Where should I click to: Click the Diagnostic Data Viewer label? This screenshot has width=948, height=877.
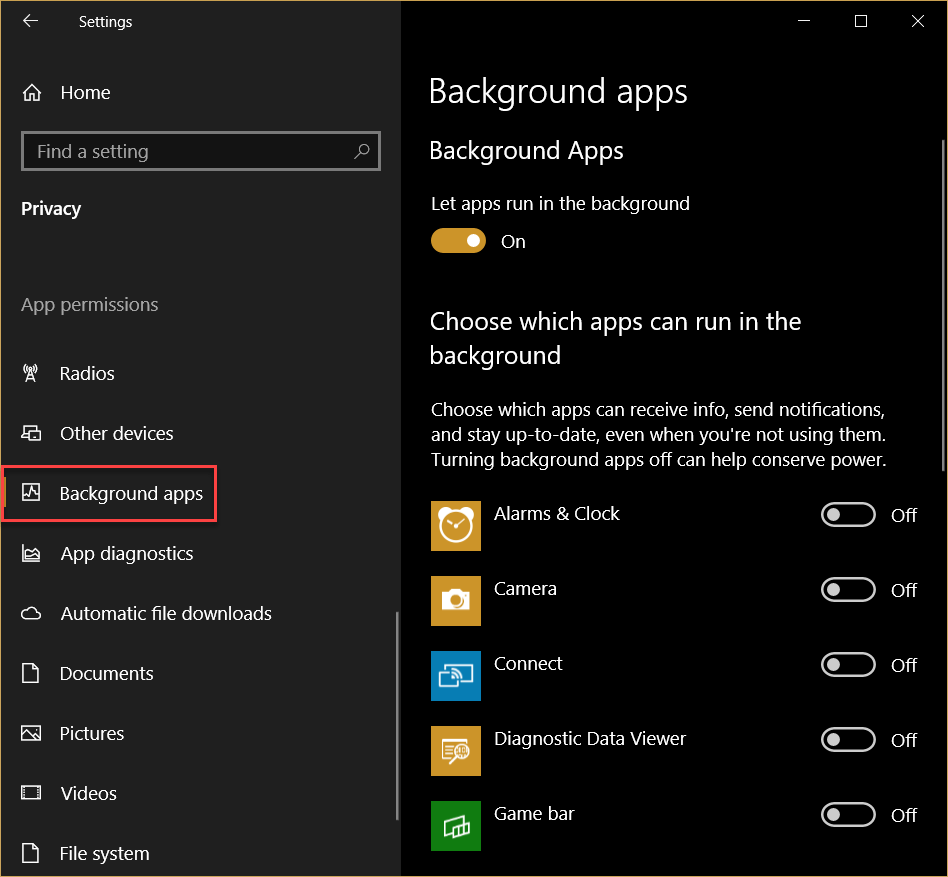(589, 739)
